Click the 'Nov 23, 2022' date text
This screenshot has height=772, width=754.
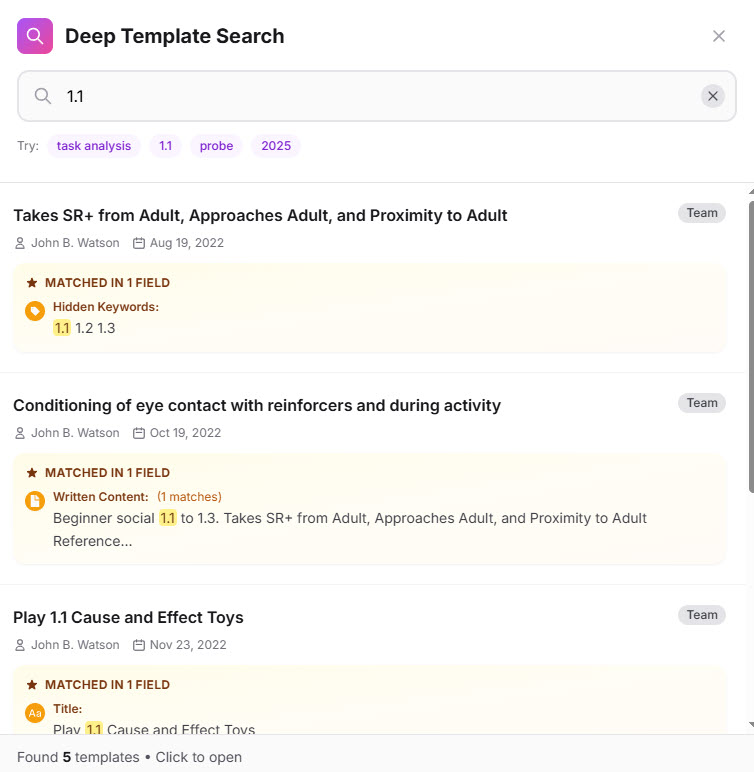[188, 645]
